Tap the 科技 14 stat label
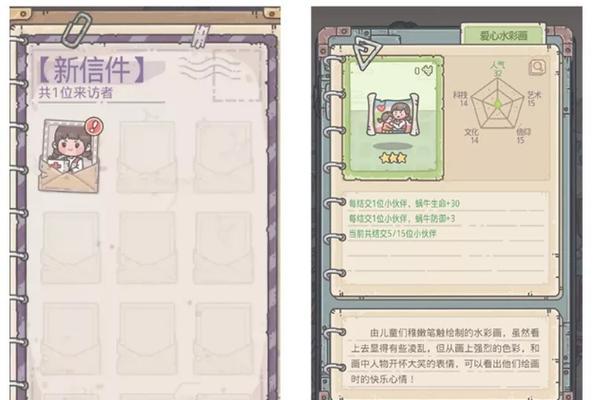 pyautogui.click(x=461, y=98)
